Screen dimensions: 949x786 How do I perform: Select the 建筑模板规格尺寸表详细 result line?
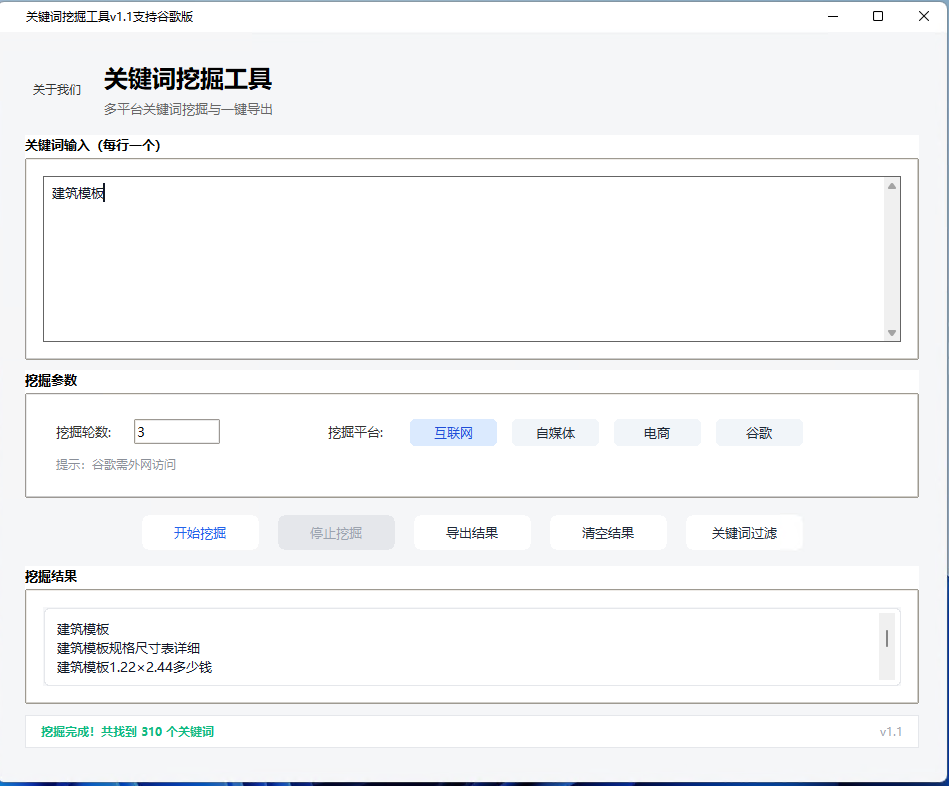pyautogui.click(x=128, y=648)
